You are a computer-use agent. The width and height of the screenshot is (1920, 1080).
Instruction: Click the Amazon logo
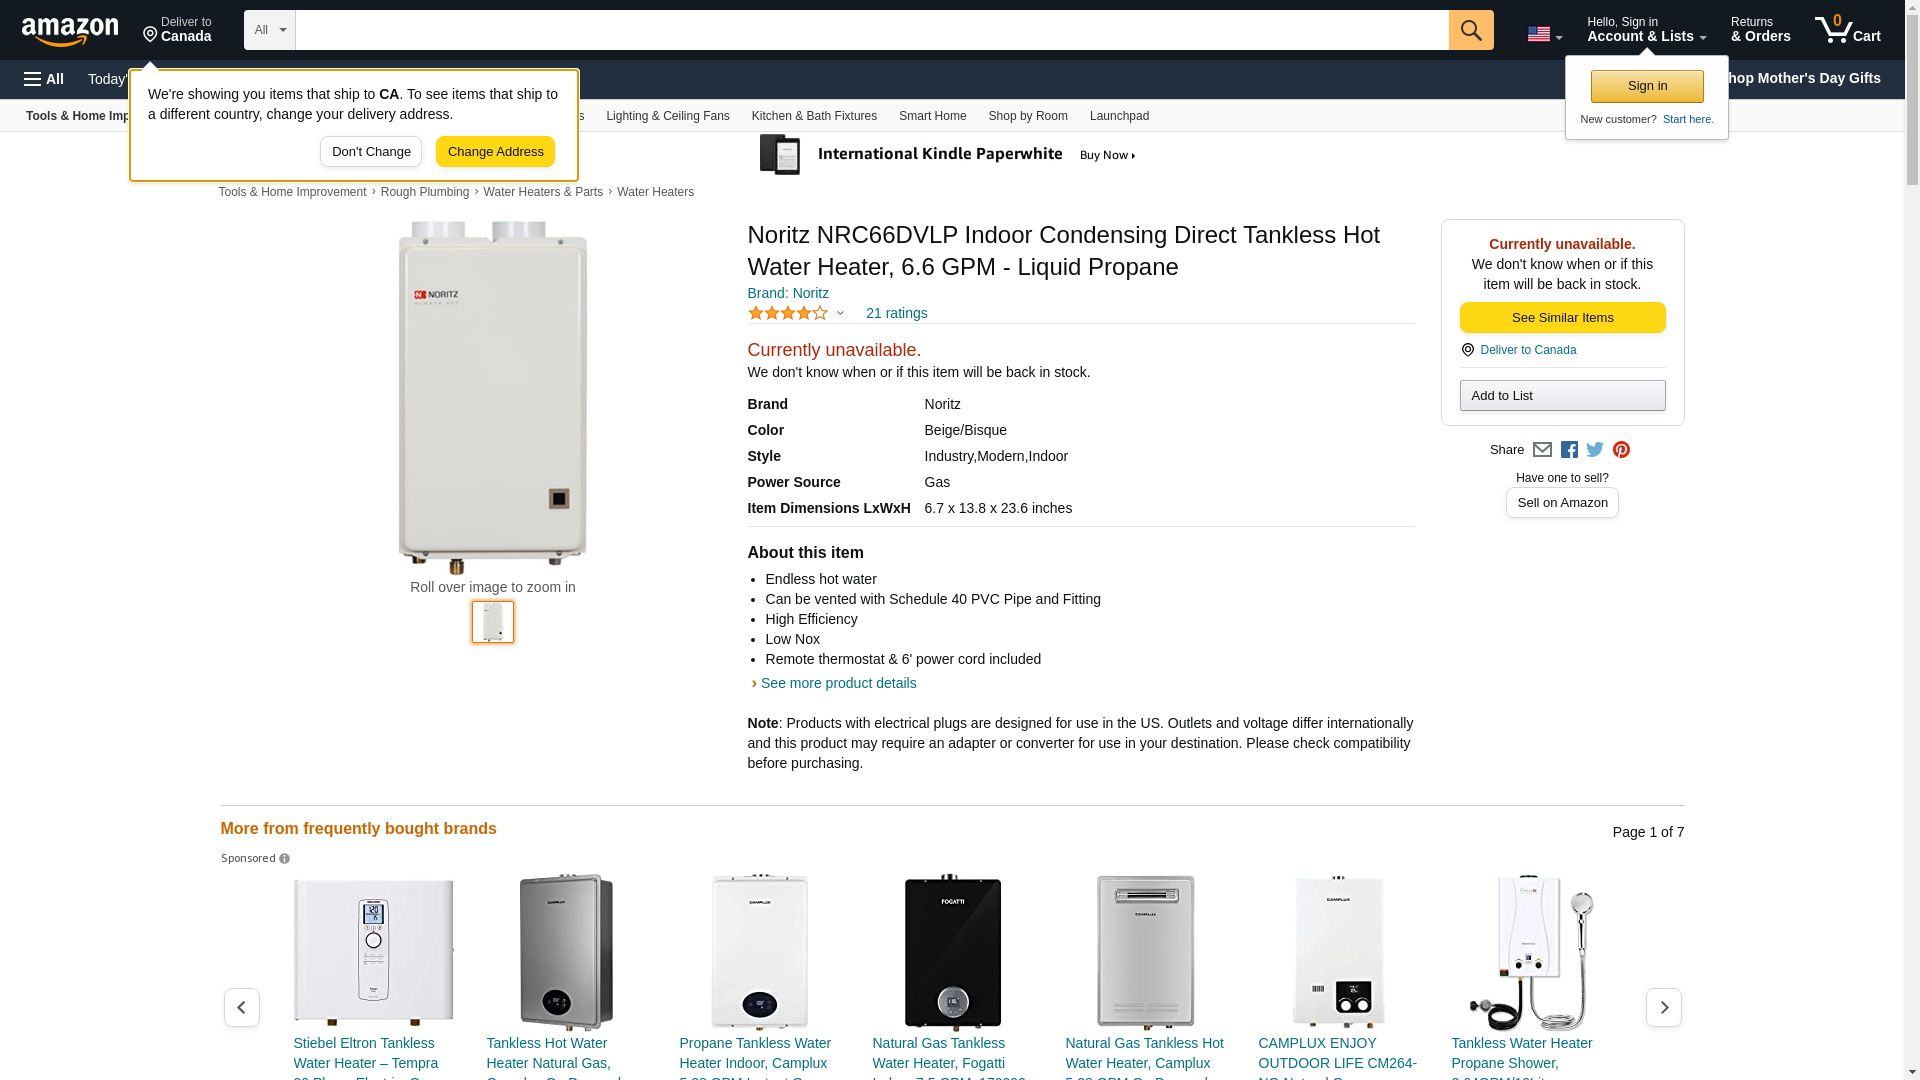pyautogui.click(x=70, y=31)
